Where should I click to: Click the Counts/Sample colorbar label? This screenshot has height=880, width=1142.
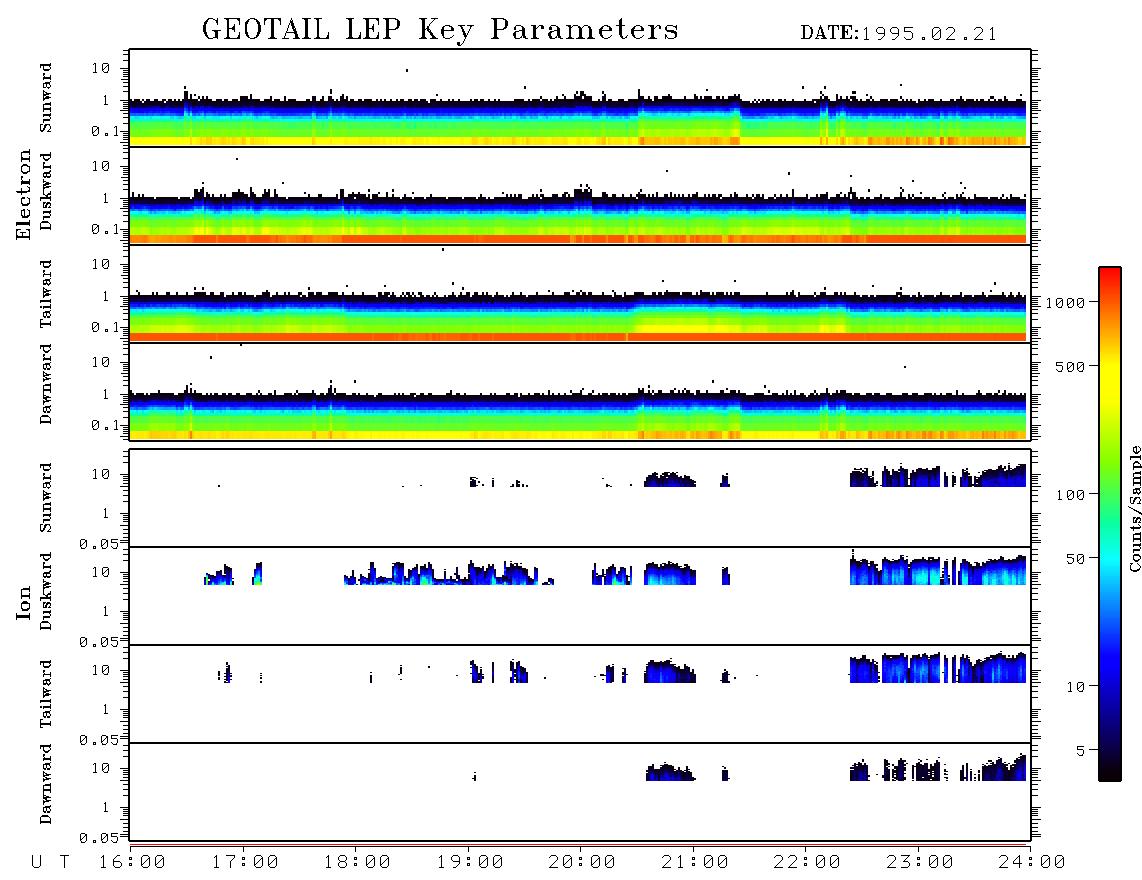tap(1135, 508)
